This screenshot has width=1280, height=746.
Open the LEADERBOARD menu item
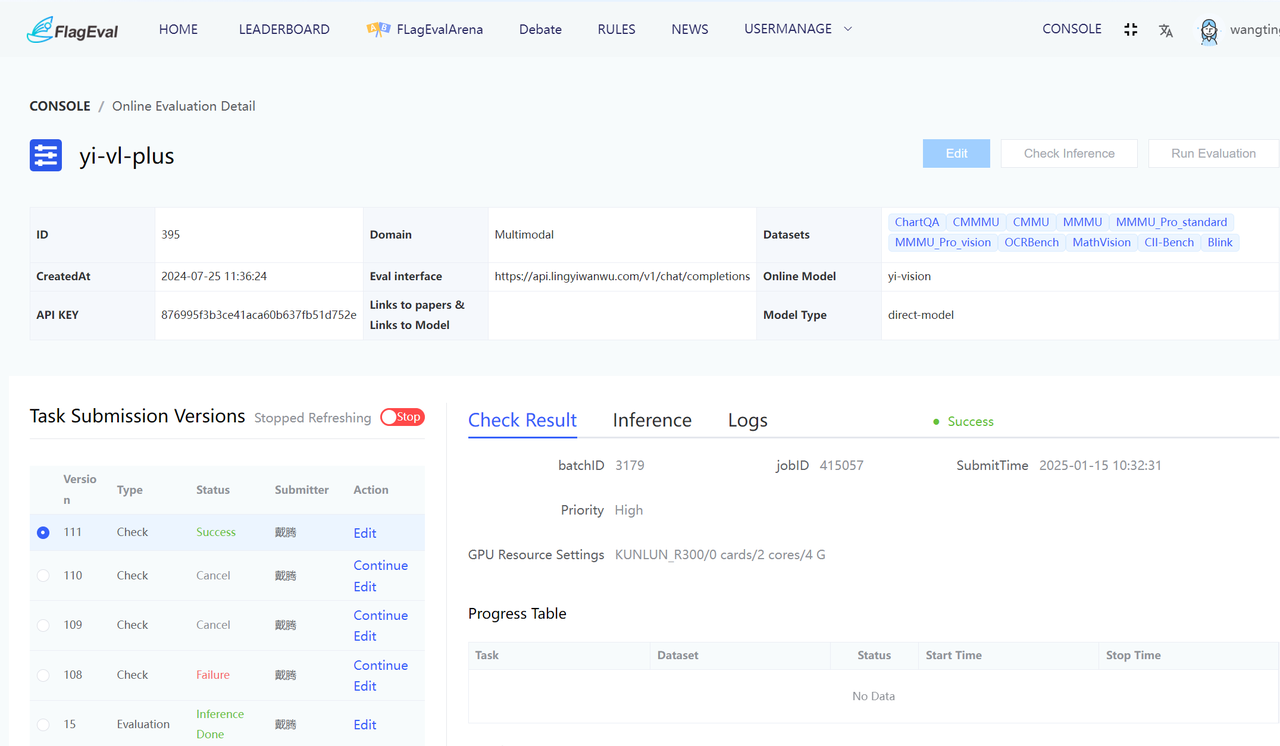(x=284, y=29)
